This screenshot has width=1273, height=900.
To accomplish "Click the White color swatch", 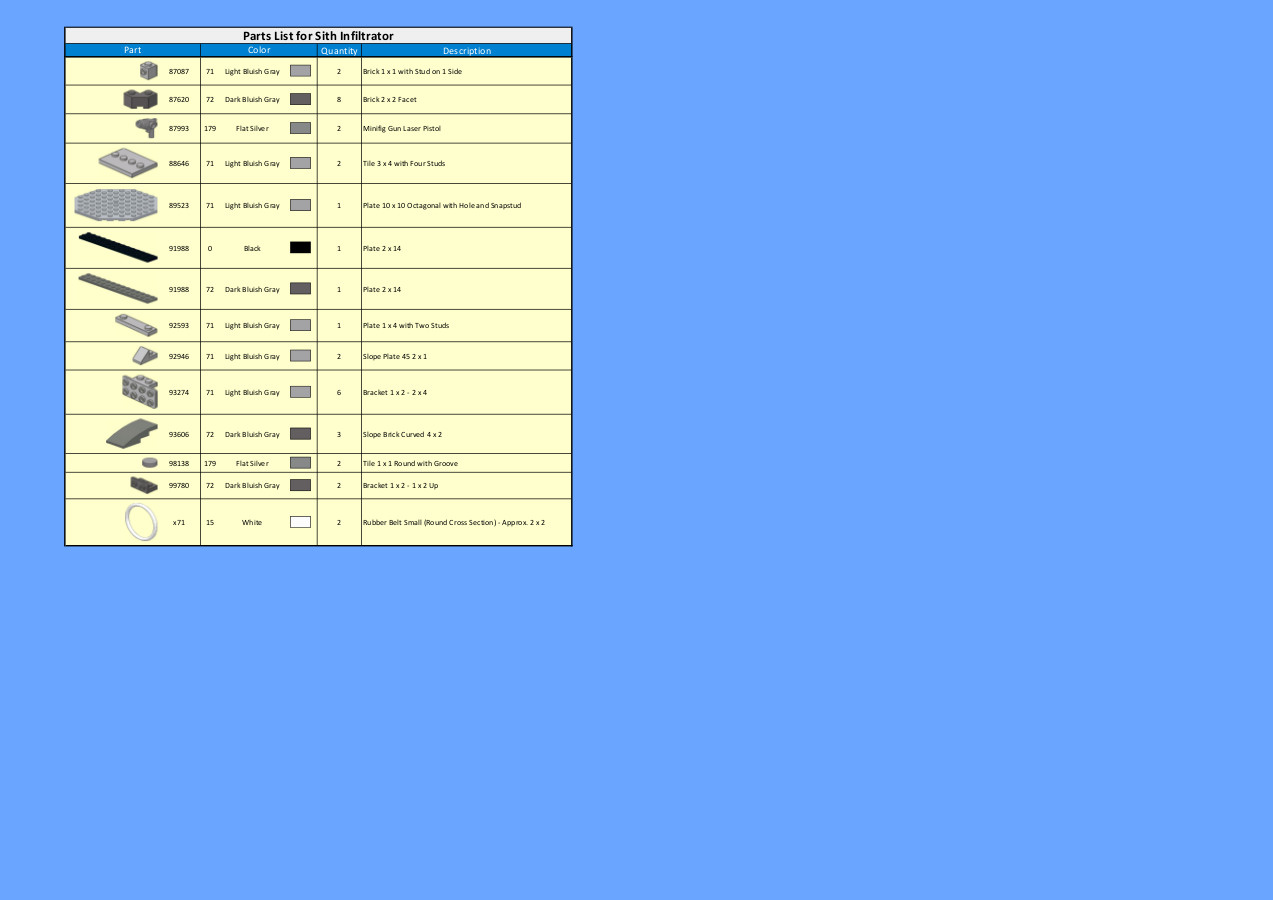I will pyautogui.click(x=300, y=522).
